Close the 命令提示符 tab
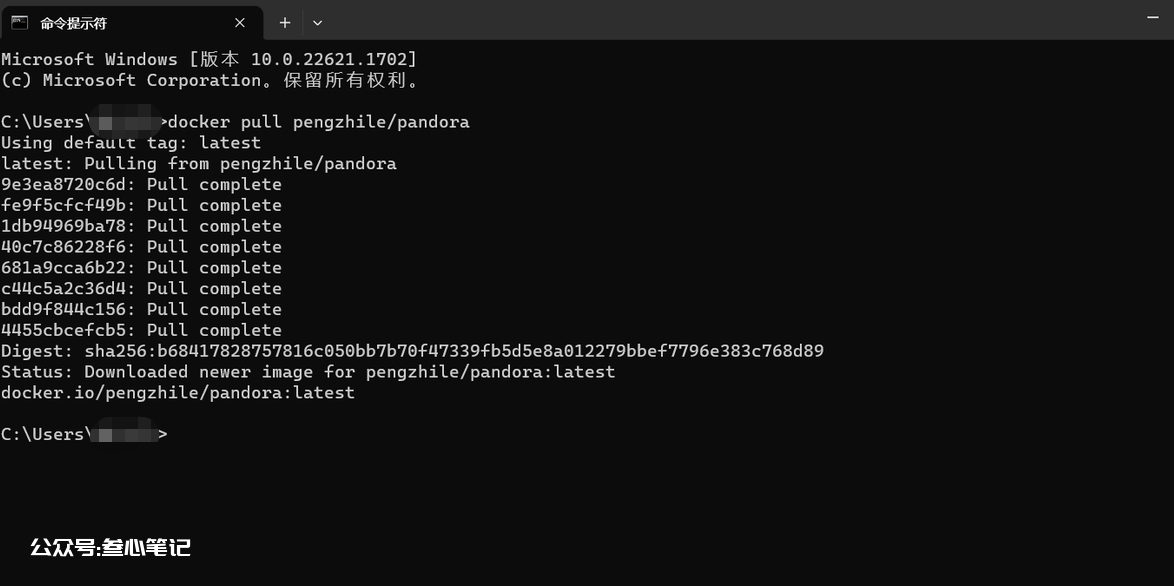The height and width of the screenshot is (586, 1174). coord(240,23)
